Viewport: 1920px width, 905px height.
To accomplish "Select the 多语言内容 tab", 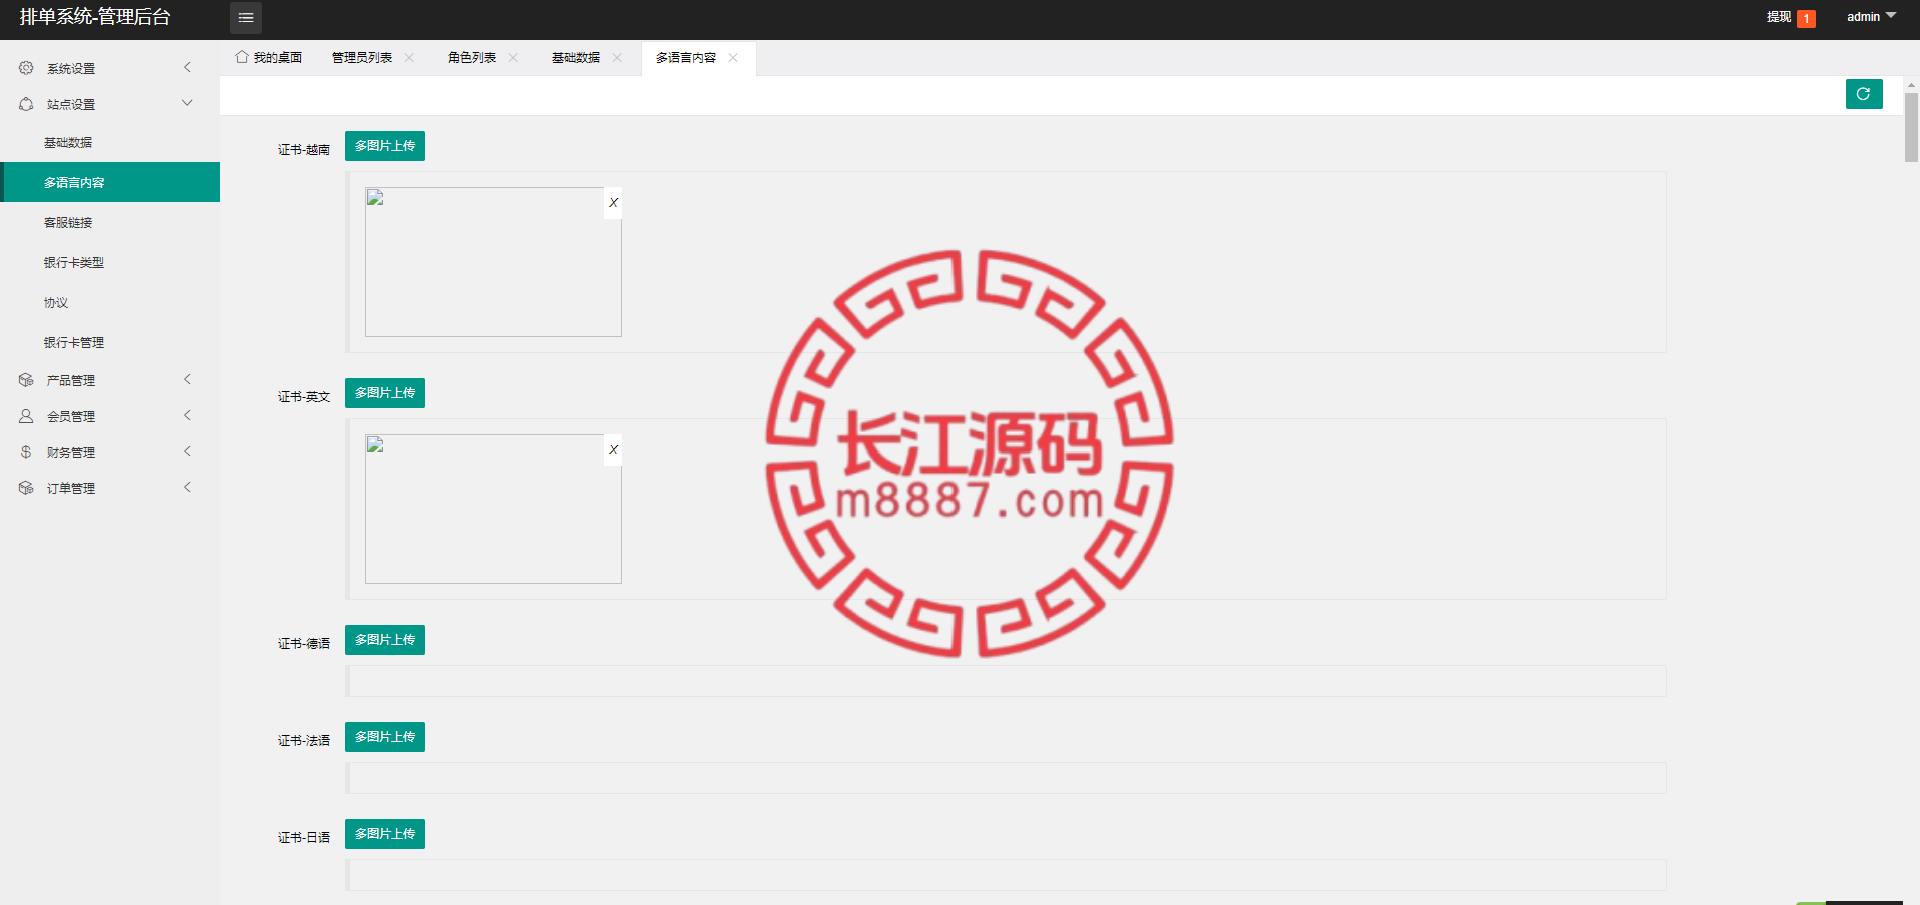I will pos(686,58).
